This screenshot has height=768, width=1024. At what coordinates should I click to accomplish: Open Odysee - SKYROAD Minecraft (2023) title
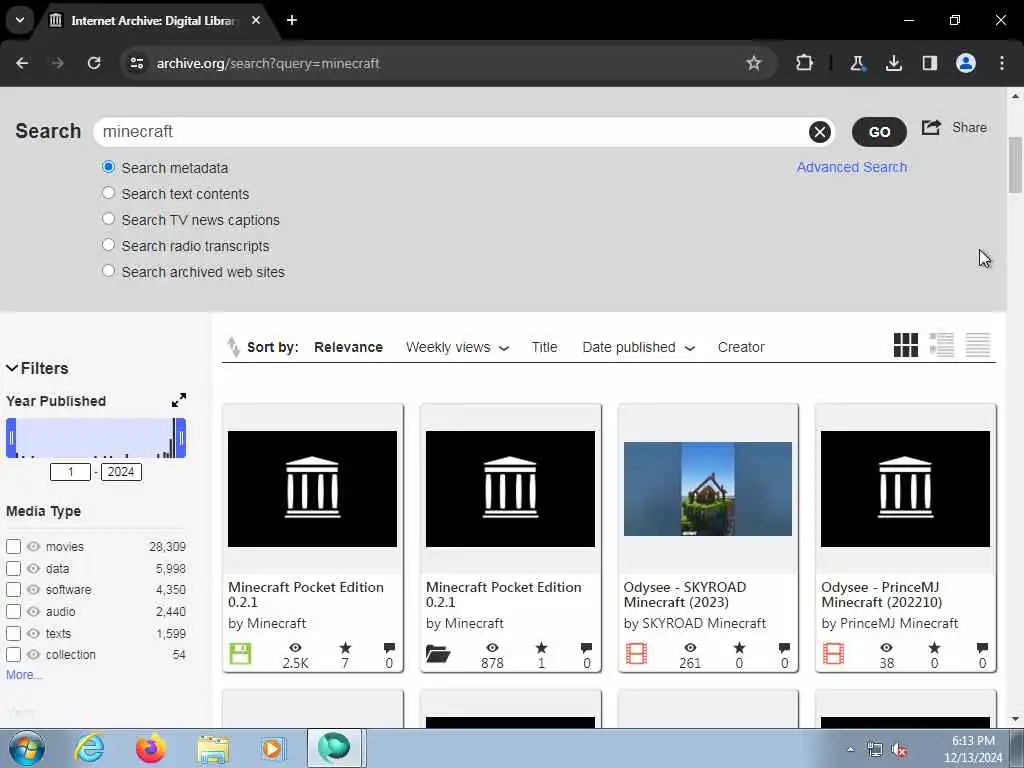click(684, 594)
